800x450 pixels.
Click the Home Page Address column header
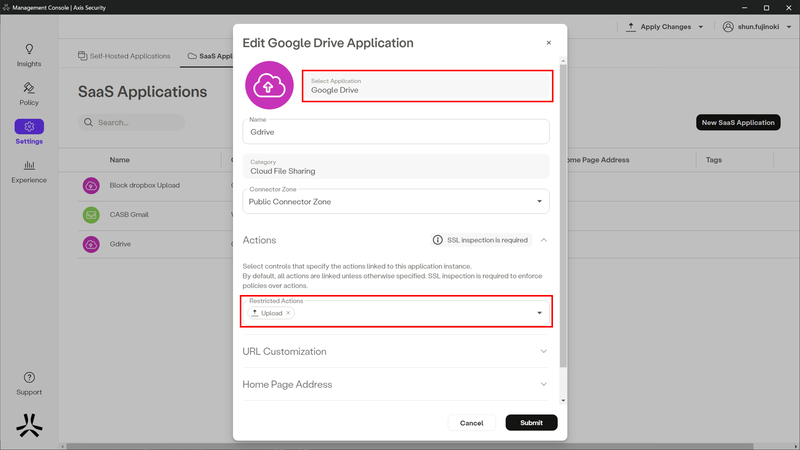[598, 160]
